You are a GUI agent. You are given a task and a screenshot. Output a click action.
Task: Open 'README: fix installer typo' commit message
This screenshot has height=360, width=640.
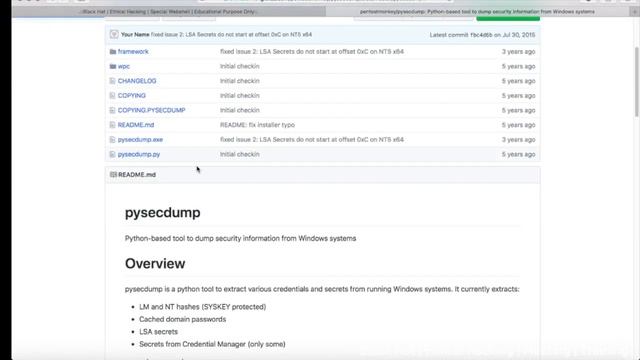[x=257, y=125]
